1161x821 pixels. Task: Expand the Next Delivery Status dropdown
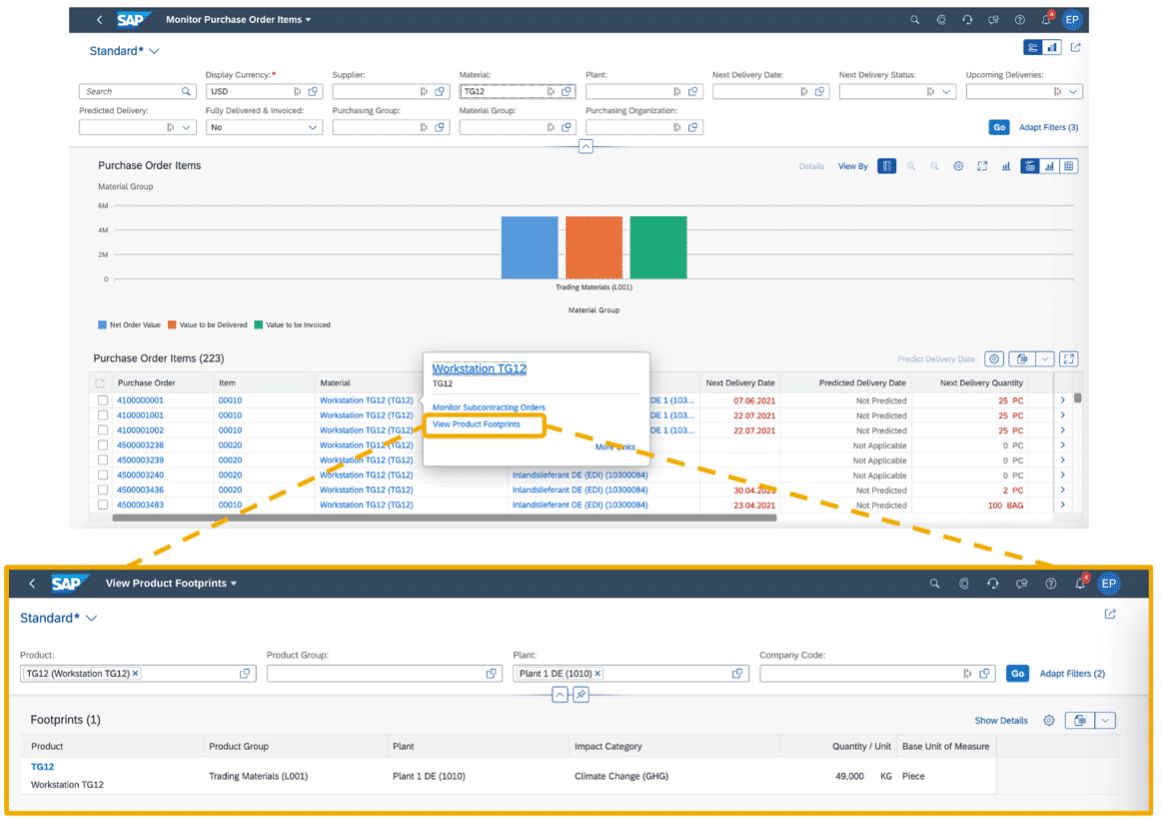tap(897, 92)
